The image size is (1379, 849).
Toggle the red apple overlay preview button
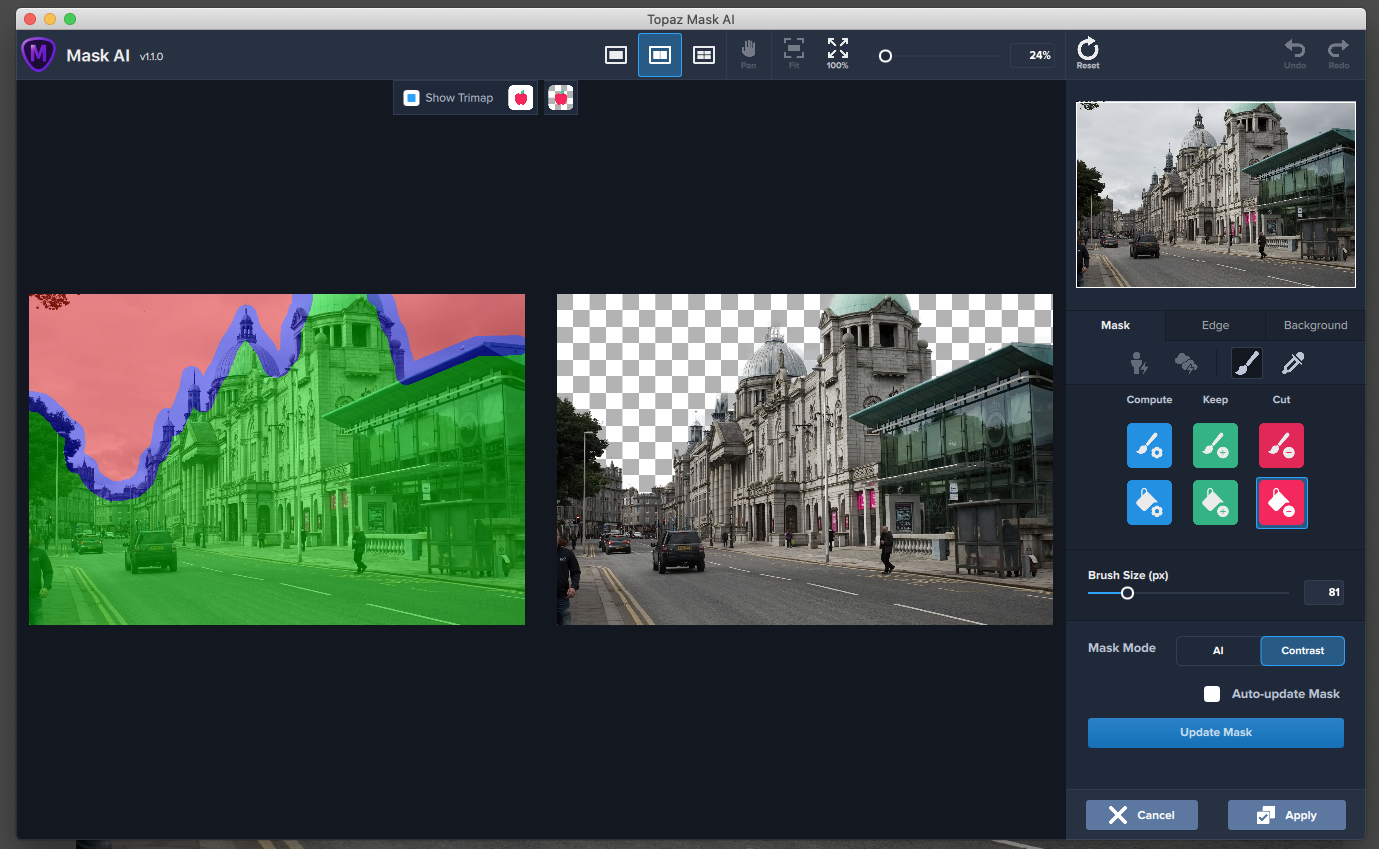pyautogui.click(x=521, y=98)
